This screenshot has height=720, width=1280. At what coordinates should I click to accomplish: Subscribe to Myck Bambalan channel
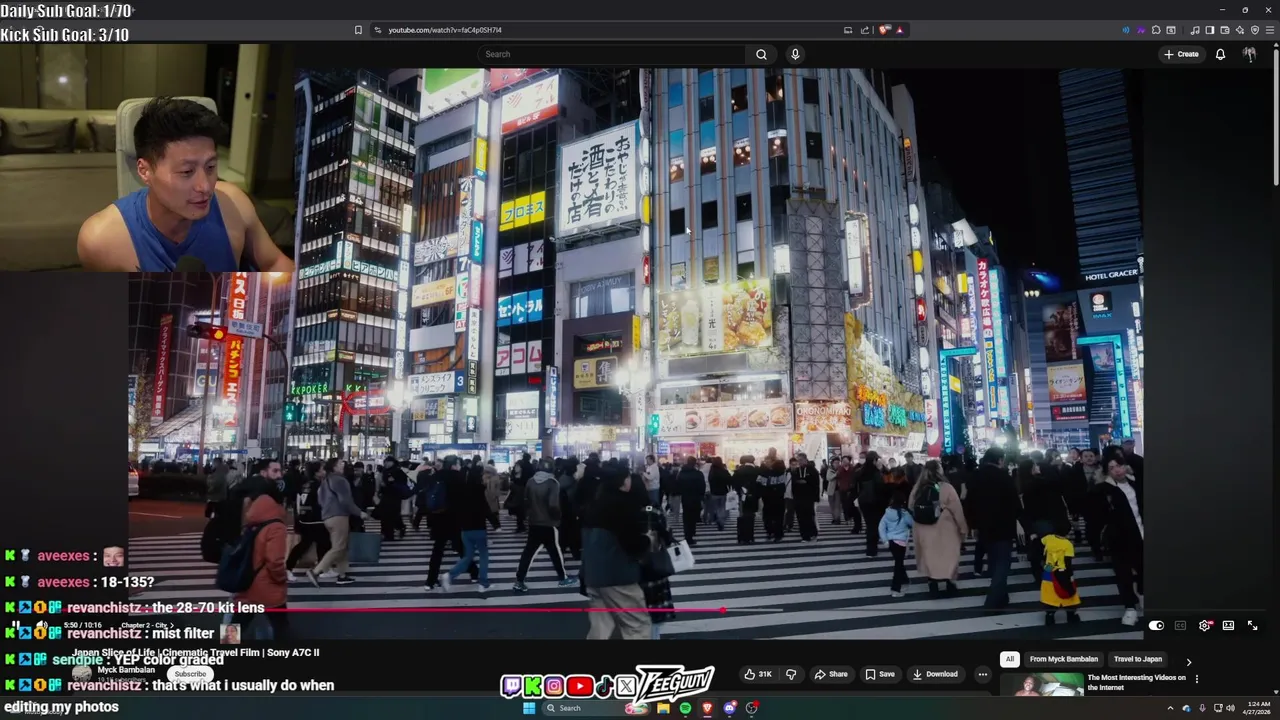point(190,674)
